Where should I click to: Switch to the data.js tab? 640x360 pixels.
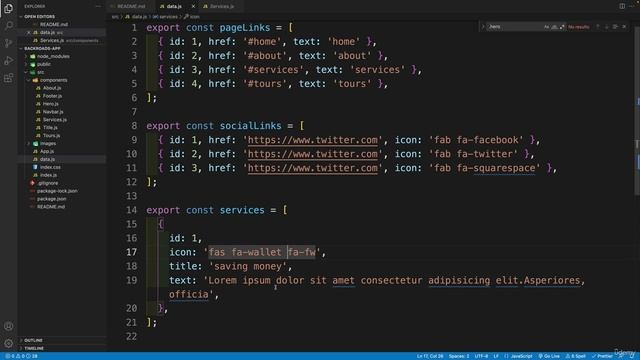pyautogui.click(x=174, y=7)
